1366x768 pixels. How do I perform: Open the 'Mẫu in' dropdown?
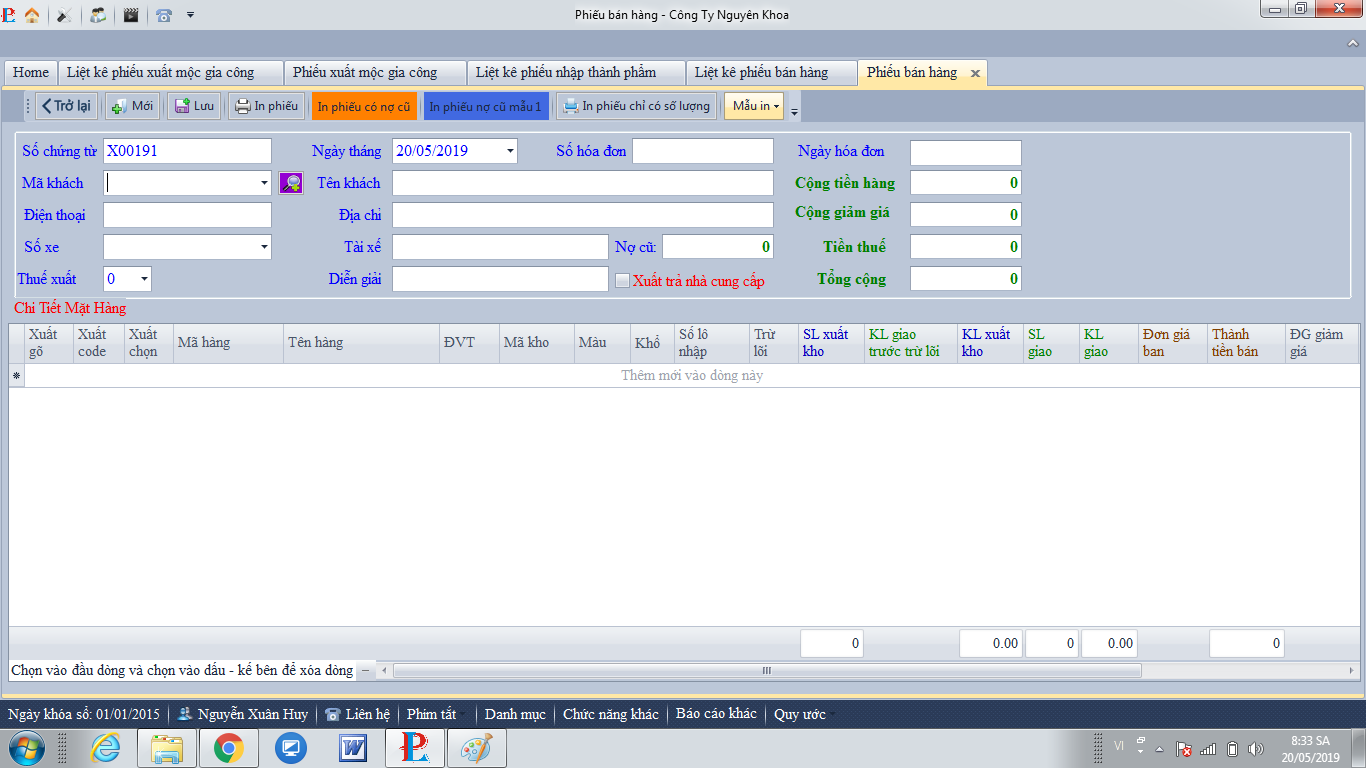755,106
